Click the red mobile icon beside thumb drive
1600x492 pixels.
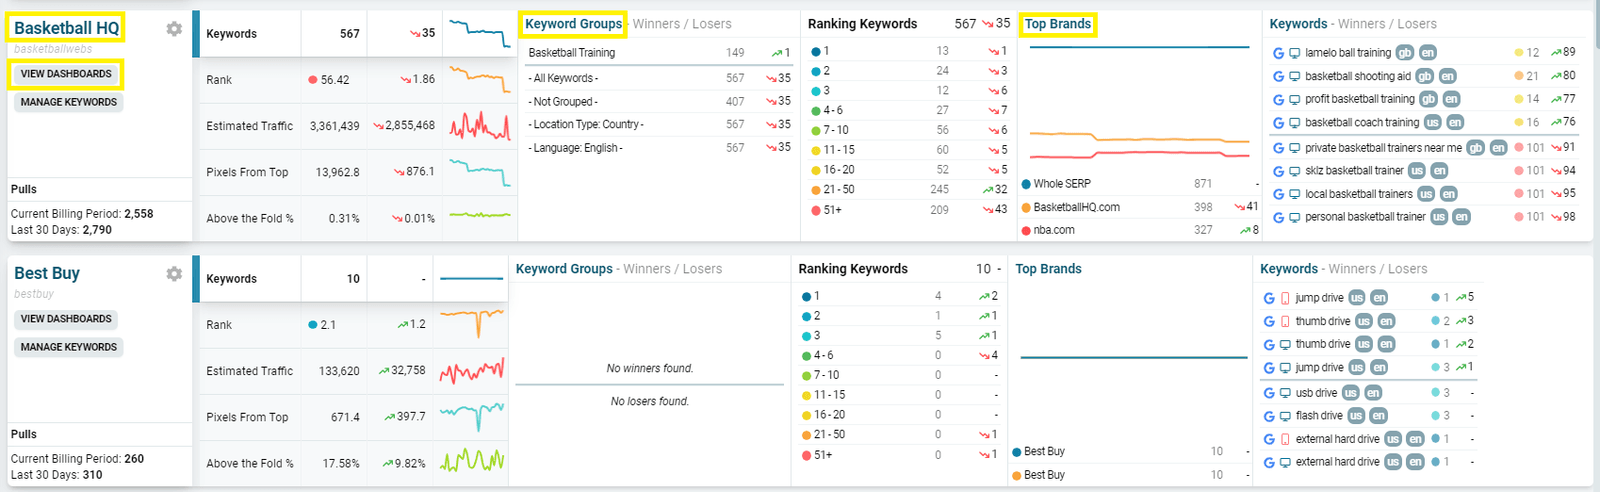click(x=1285, y=321)
